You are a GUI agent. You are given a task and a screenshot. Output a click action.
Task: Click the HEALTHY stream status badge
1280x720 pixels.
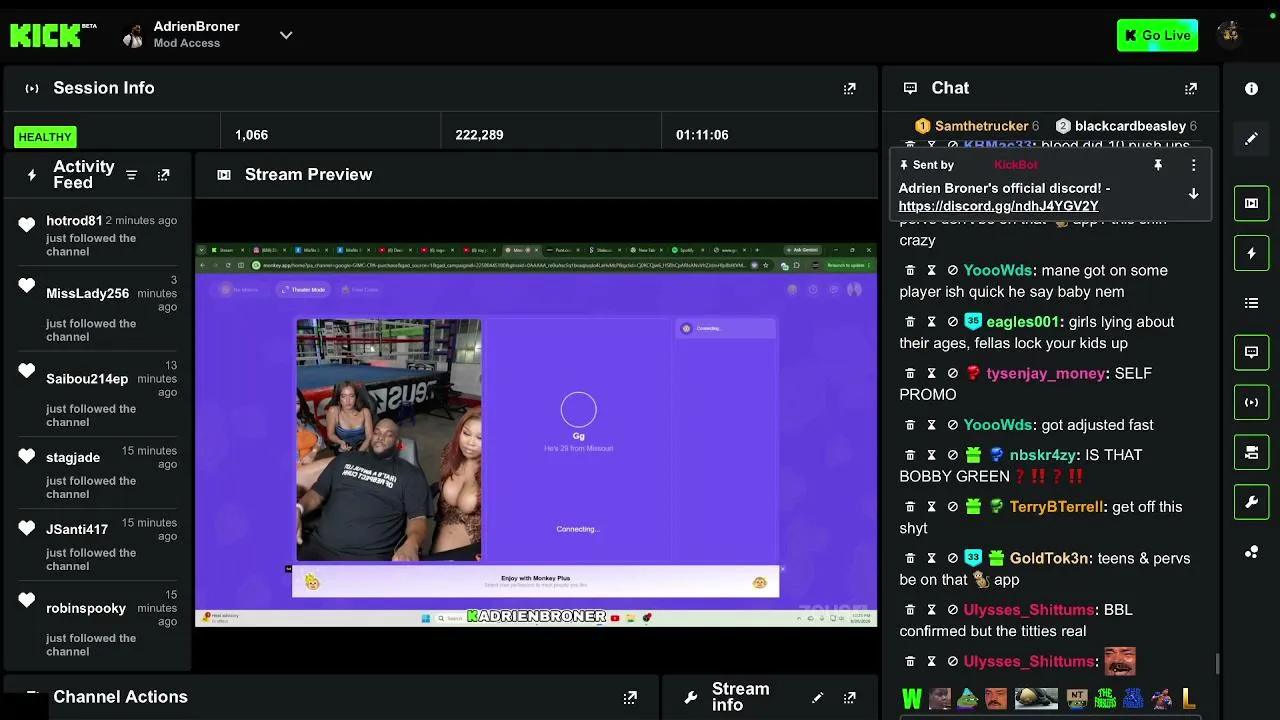[45, 136]
